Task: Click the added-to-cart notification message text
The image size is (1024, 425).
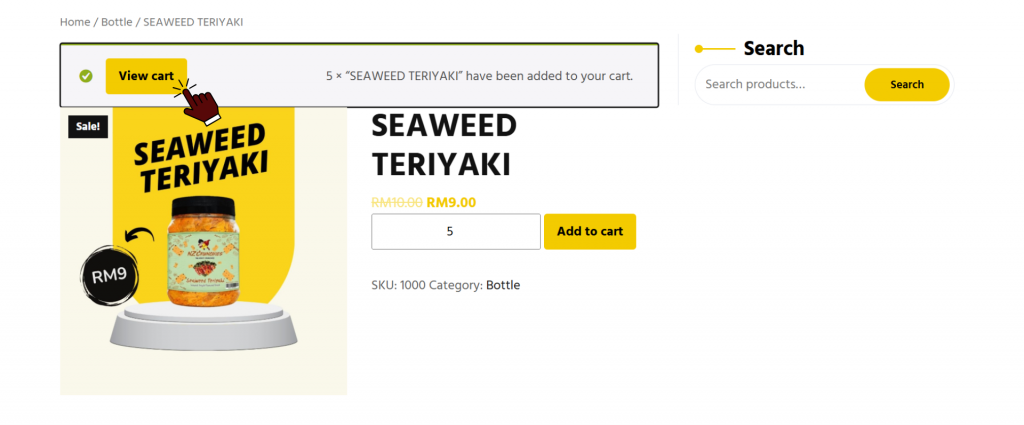Action: point(479,76)
